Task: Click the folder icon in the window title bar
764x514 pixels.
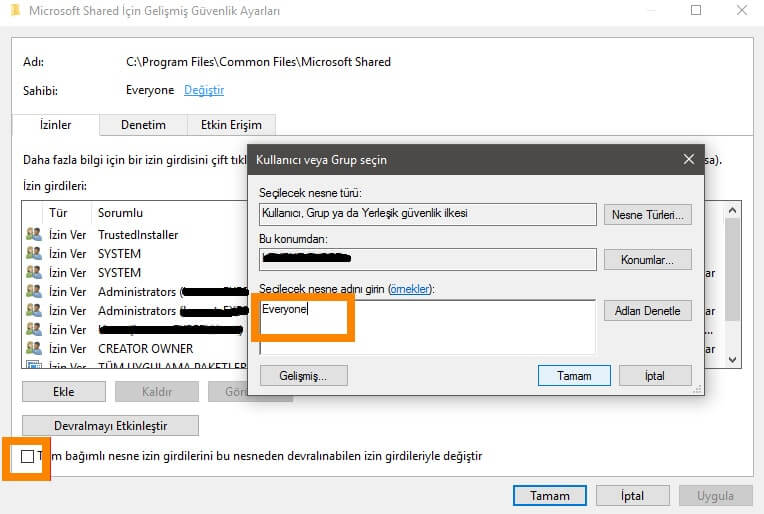Action: [15, 10]
